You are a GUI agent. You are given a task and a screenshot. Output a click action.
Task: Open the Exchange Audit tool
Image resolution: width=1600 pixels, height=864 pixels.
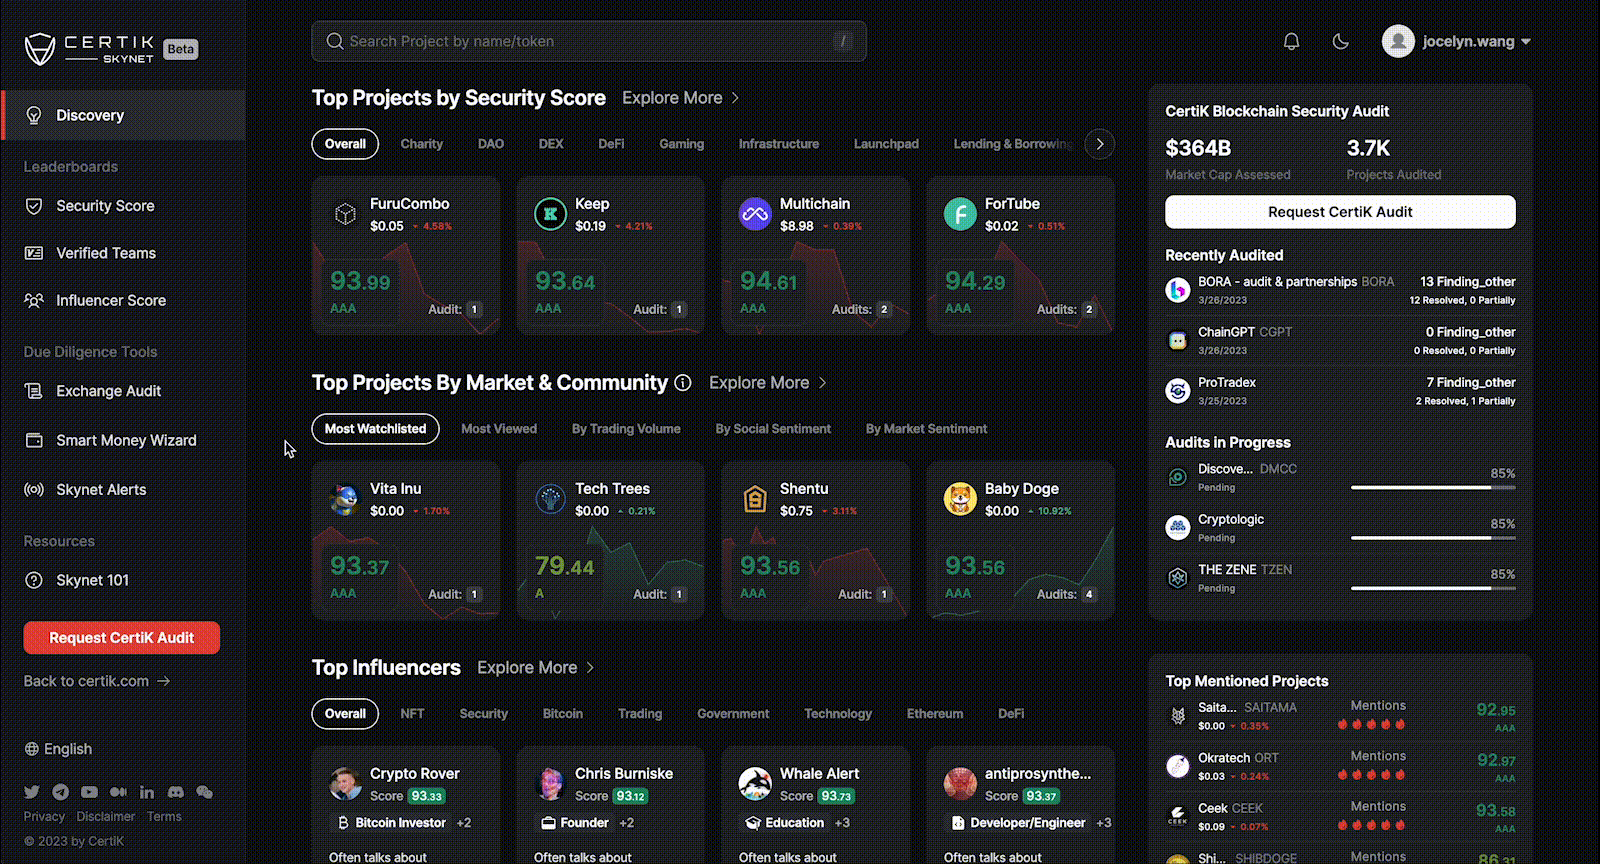tap(108, 391)
